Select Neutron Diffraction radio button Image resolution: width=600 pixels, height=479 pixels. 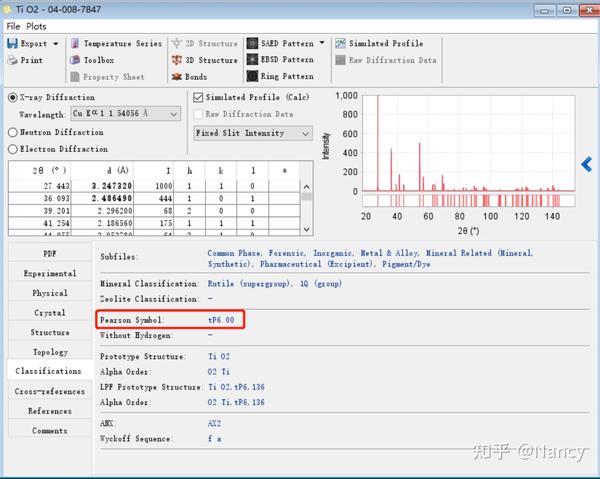coord(13,132)
